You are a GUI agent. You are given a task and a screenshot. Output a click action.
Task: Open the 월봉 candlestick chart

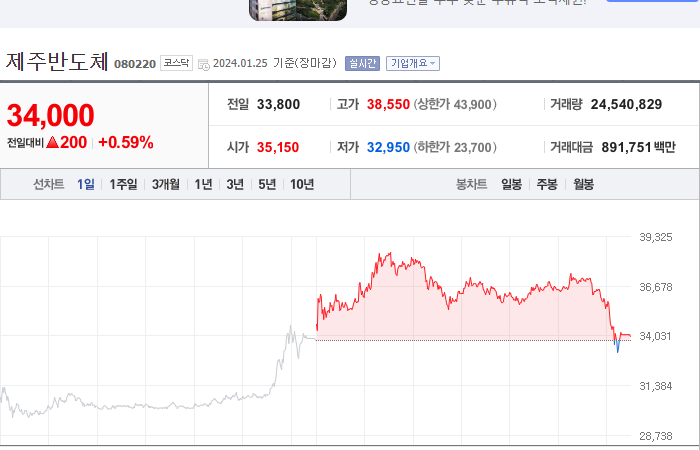tap(583, 184)
